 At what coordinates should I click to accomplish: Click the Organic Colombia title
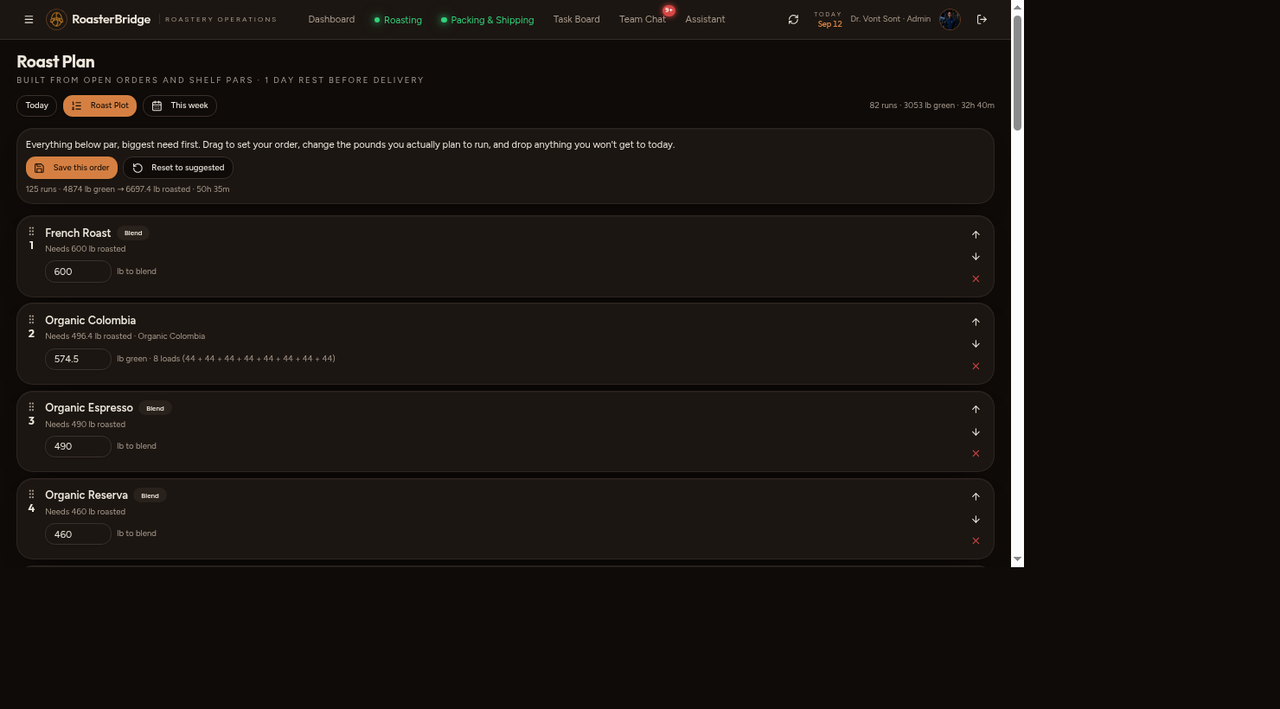[x=90, y=320]
